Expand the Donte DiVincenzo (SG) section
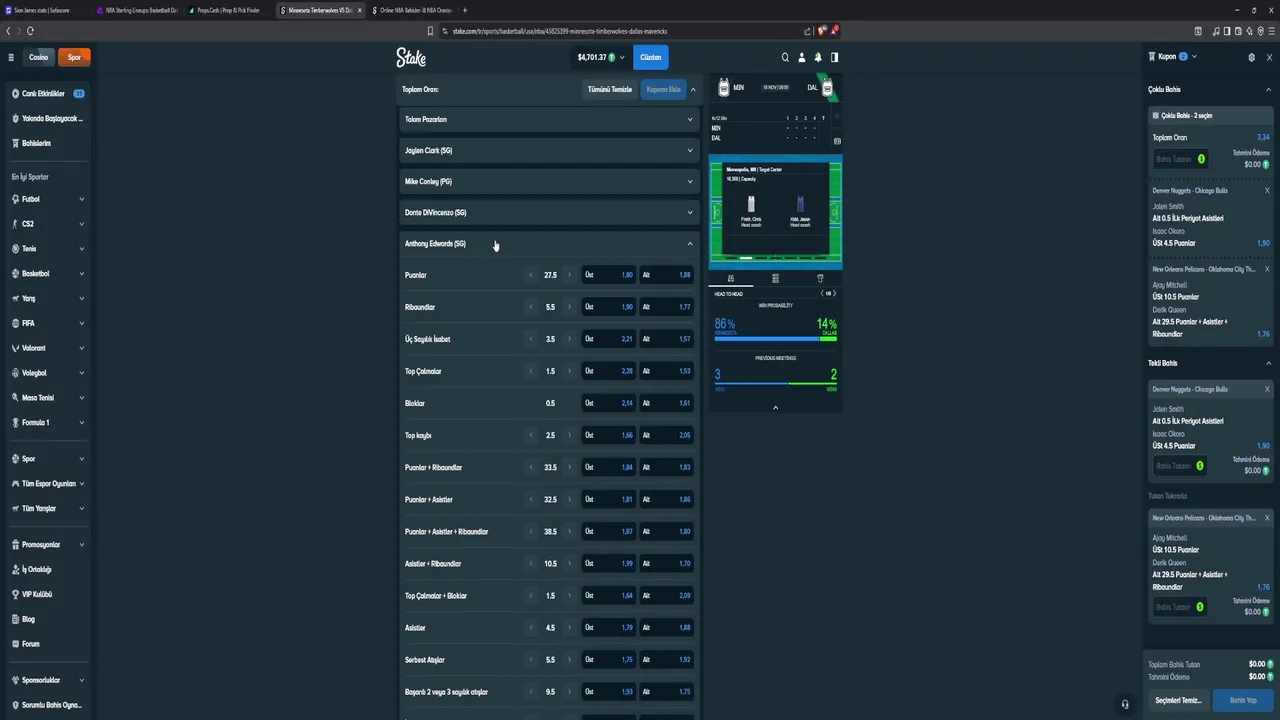The height and width of the screenshot is (720, 1280). (548, 212)
